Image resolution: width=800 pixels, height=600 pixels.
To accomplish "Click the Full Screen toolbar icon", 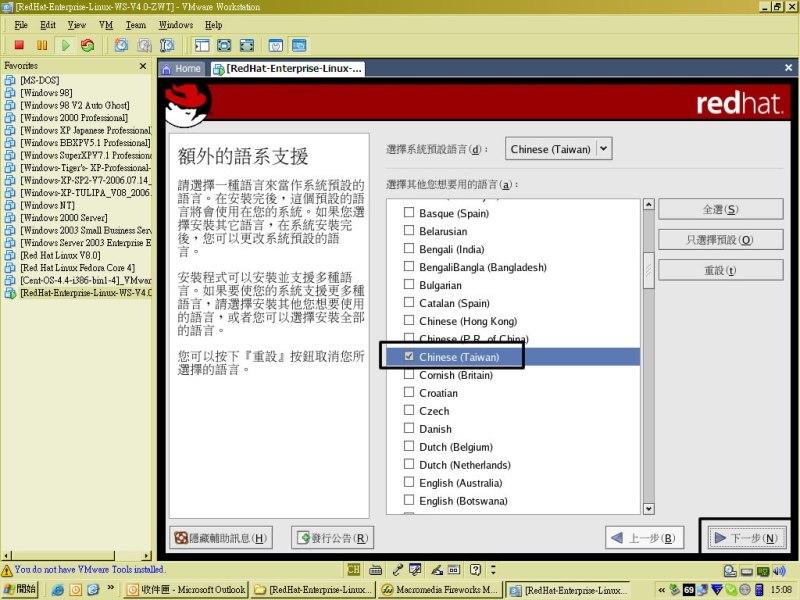I will pyautogui.click(x=224, y=45).
